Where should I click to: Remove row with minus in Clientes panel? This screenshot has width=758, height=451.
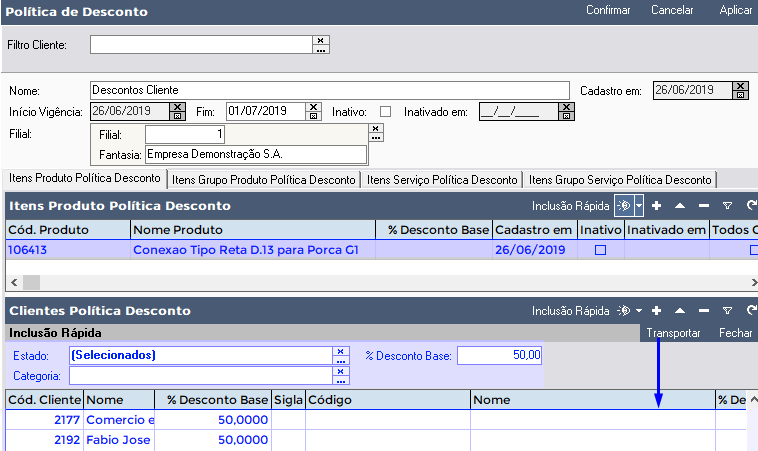[x=704, y=311]
